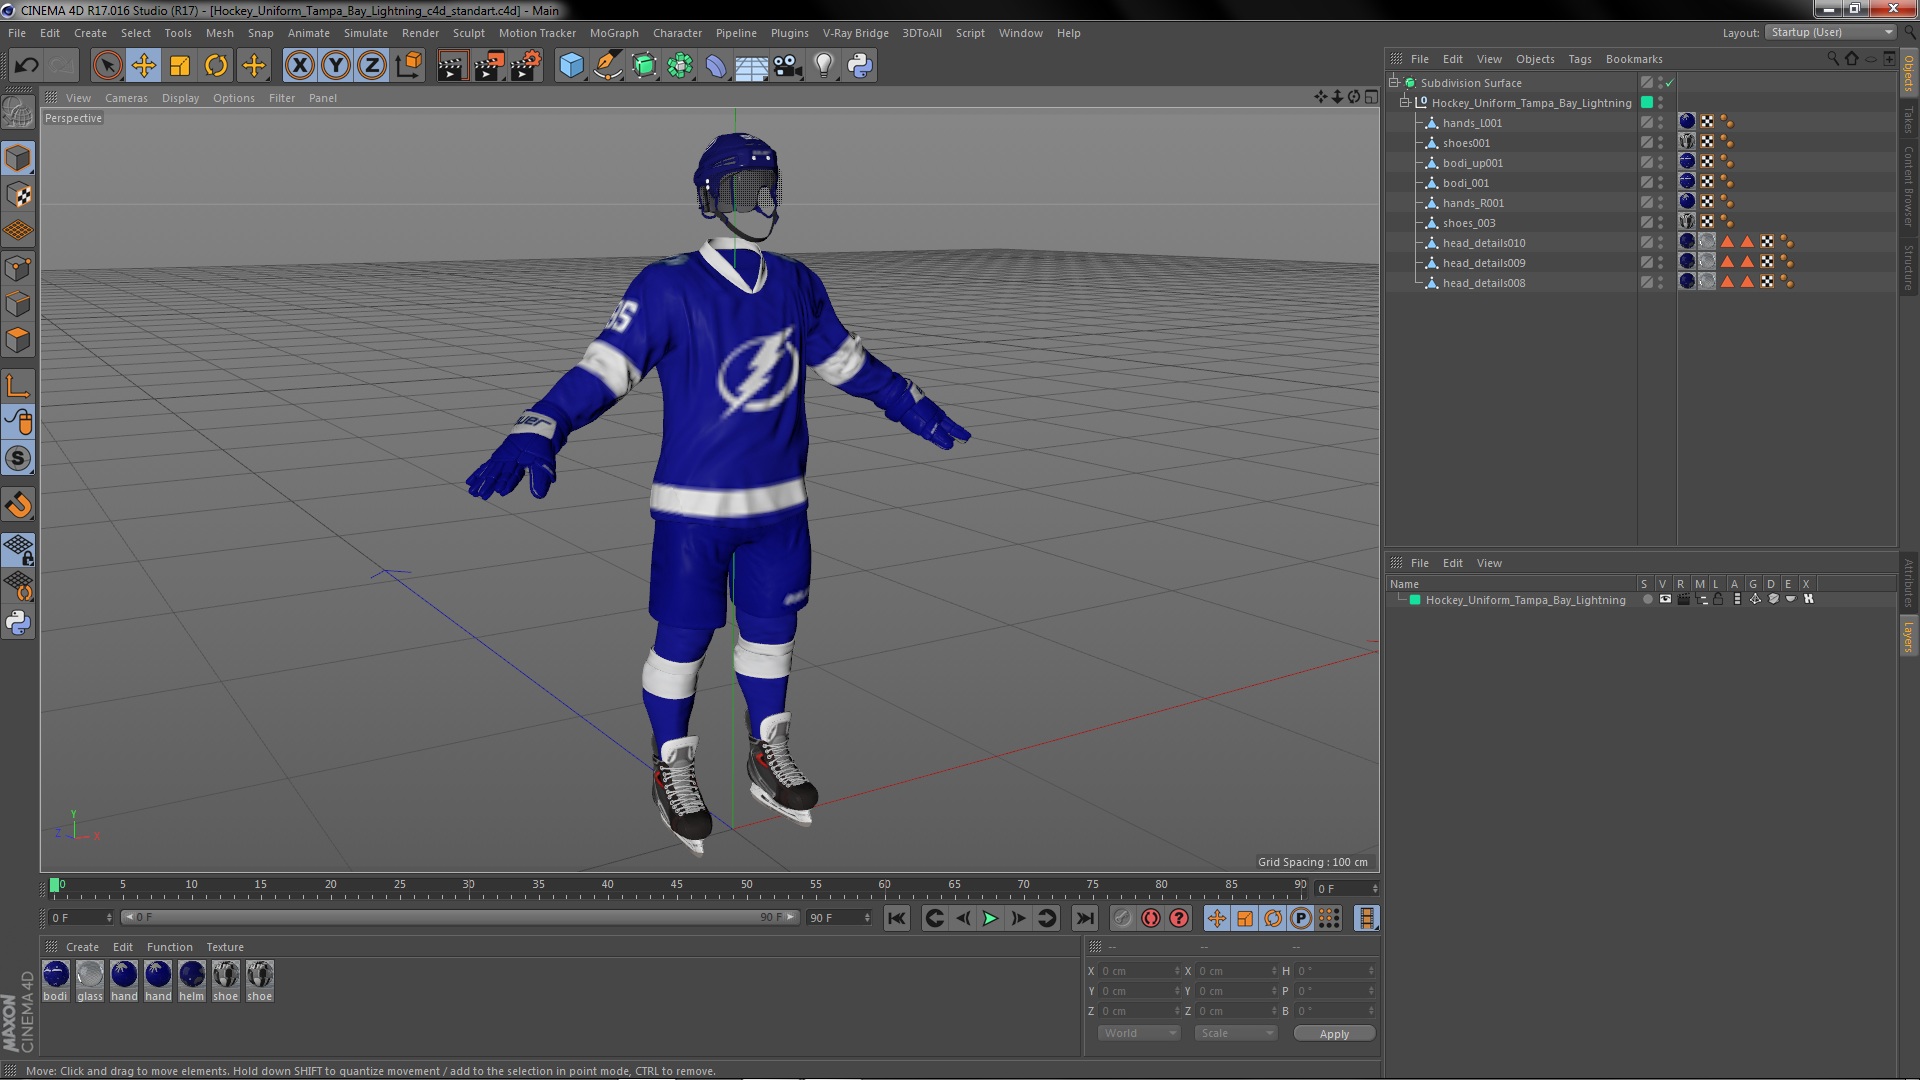1920x1080 pixels.
Task: Go to end of animation
Action: pyautogui.click(x=1084, y=918)
